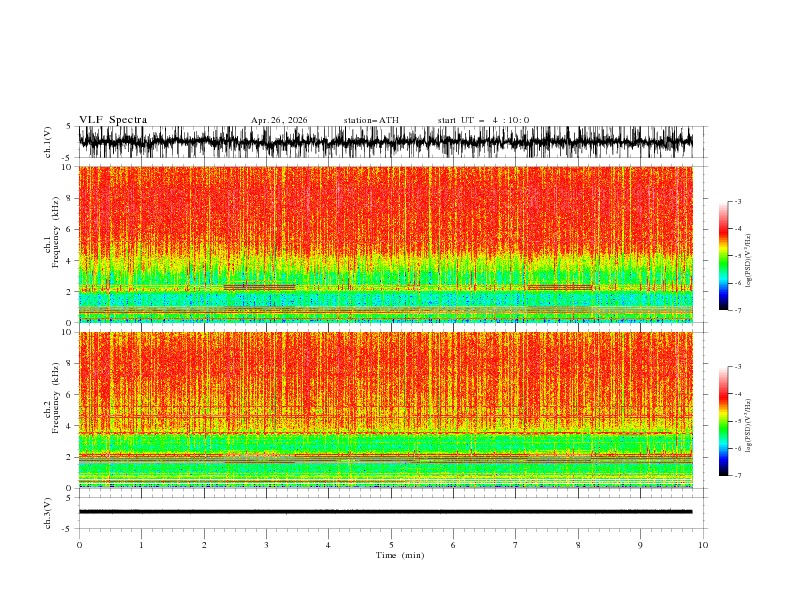Click the ch.1 spectrogram colorbar
This screenshot has width=792, height=612.
pos(723,255)
